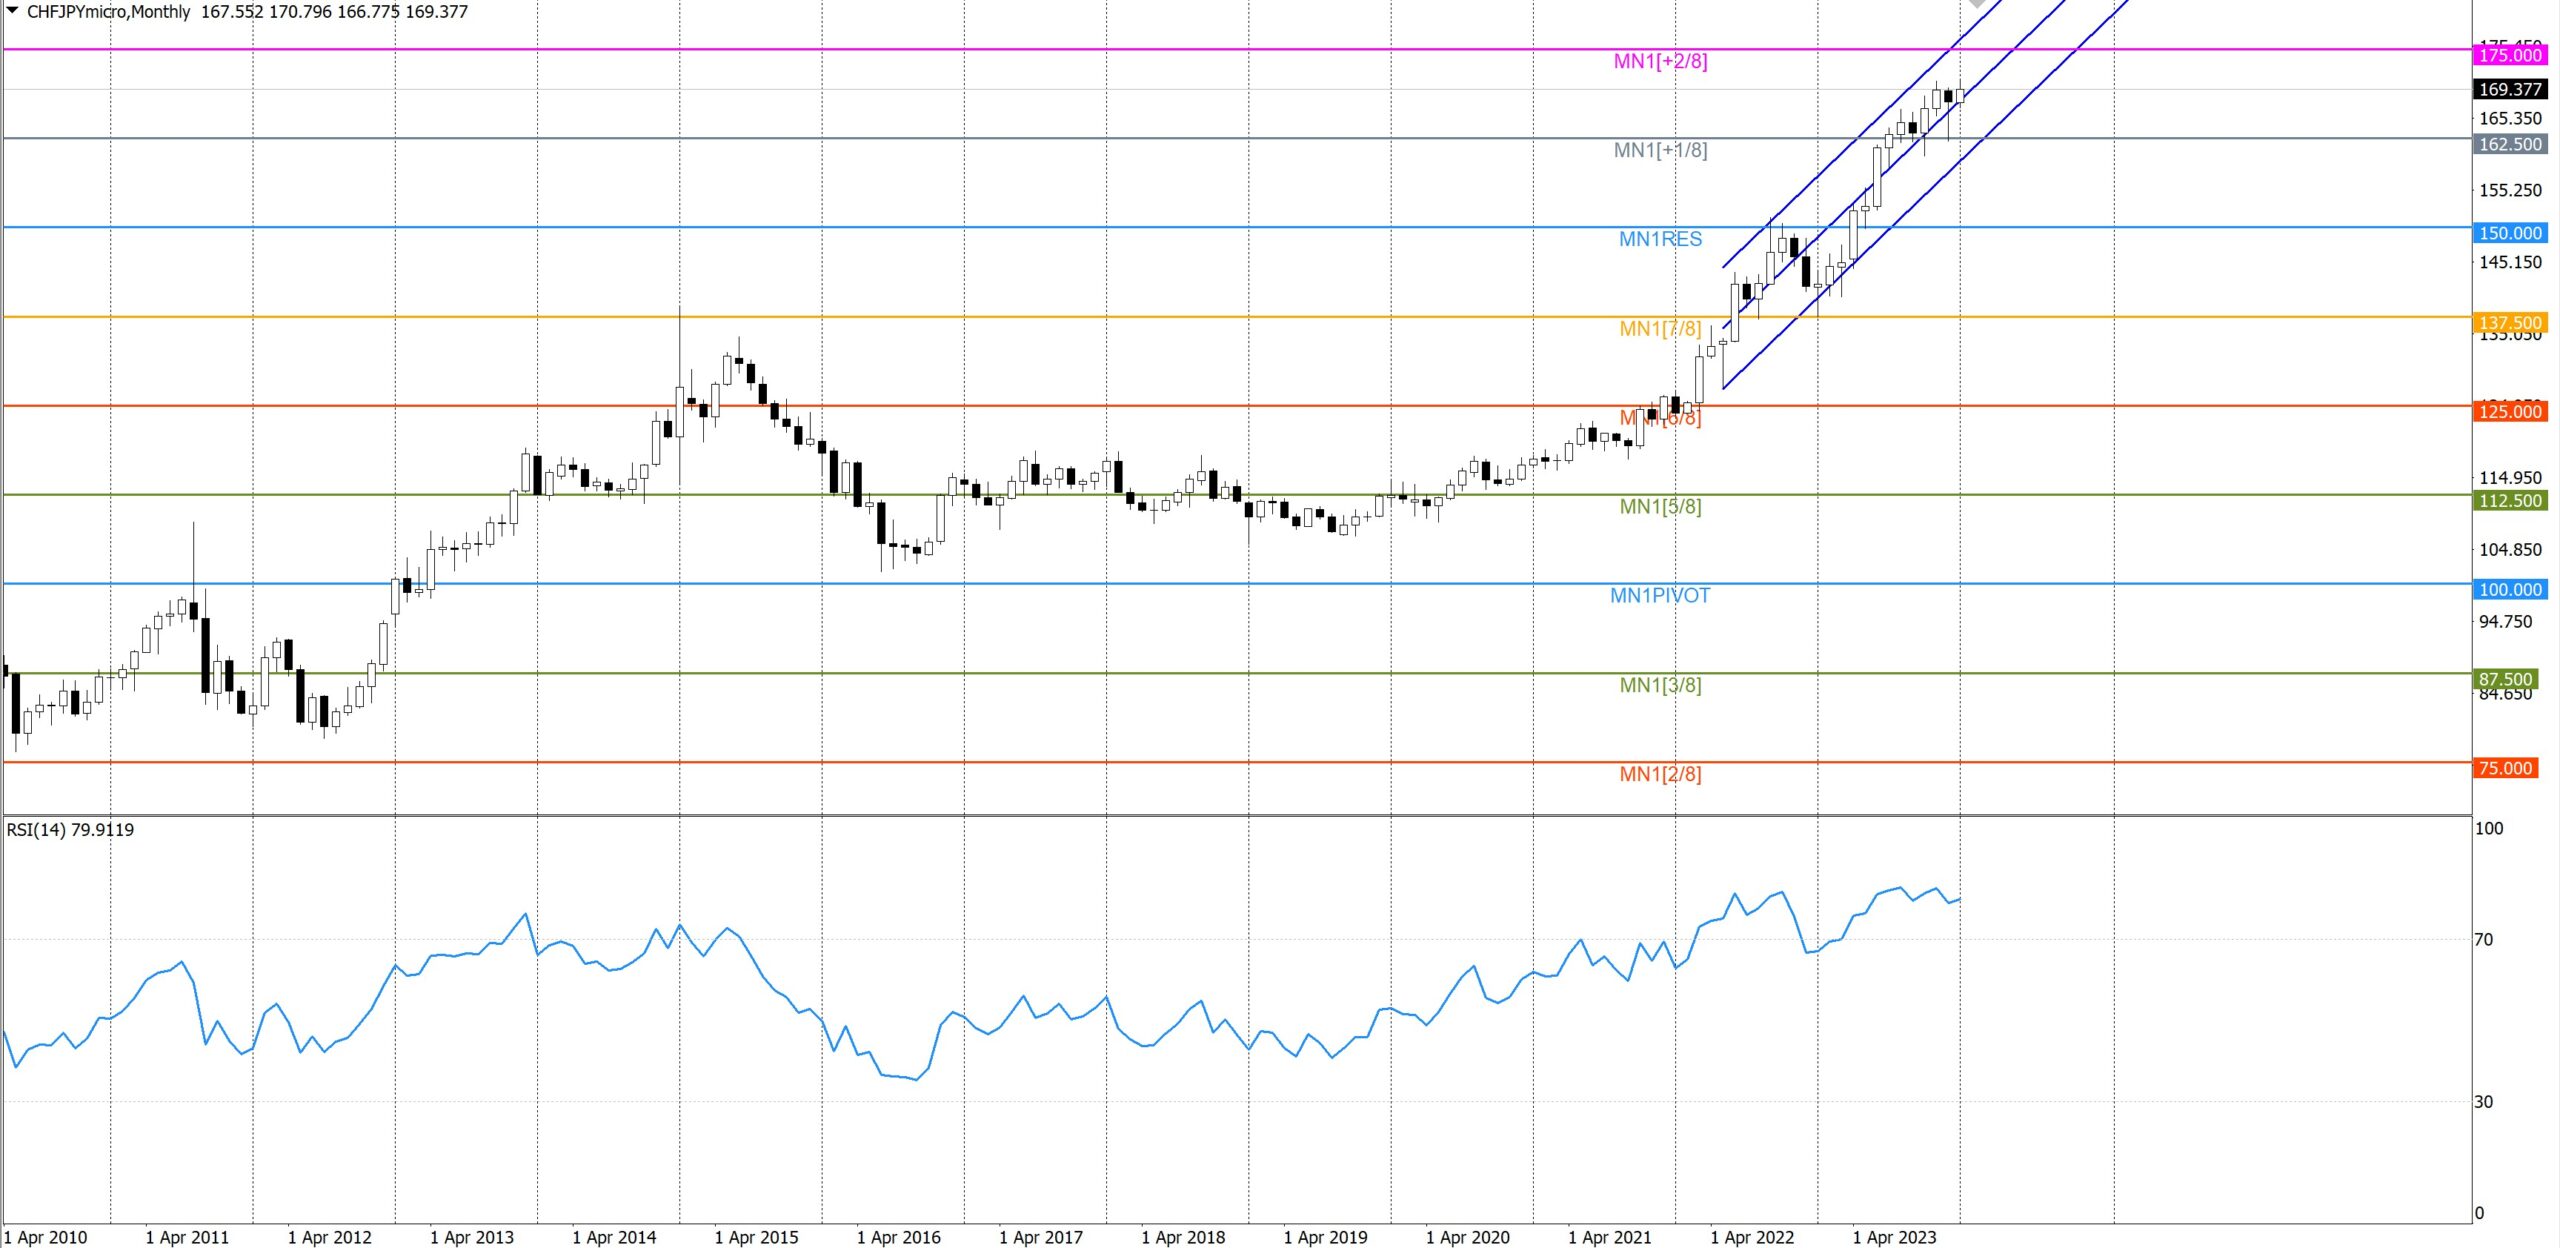Click the RSI(14) 79.9119 indicator label
The width and height of the screenshot is (2560, 1248).
click(70, 830)
